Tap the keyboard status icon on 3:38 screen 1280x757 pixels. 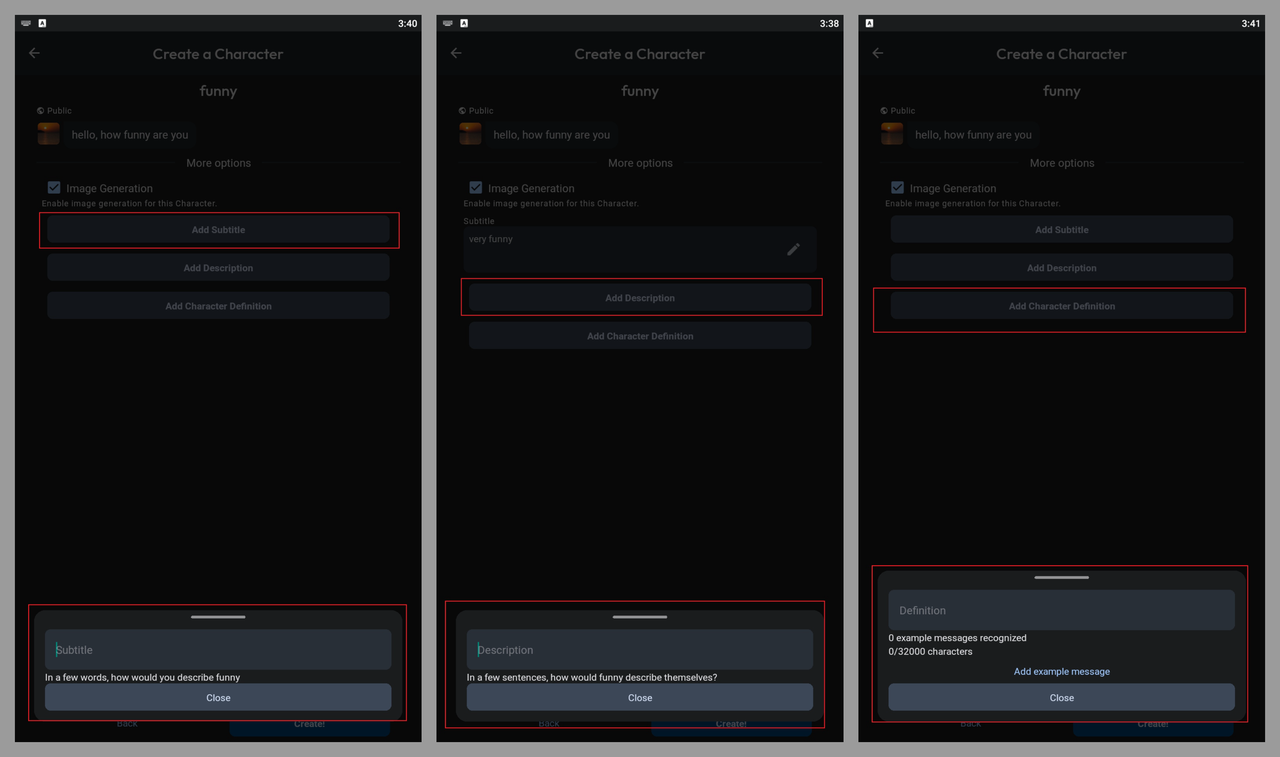[x=448, y=23]
